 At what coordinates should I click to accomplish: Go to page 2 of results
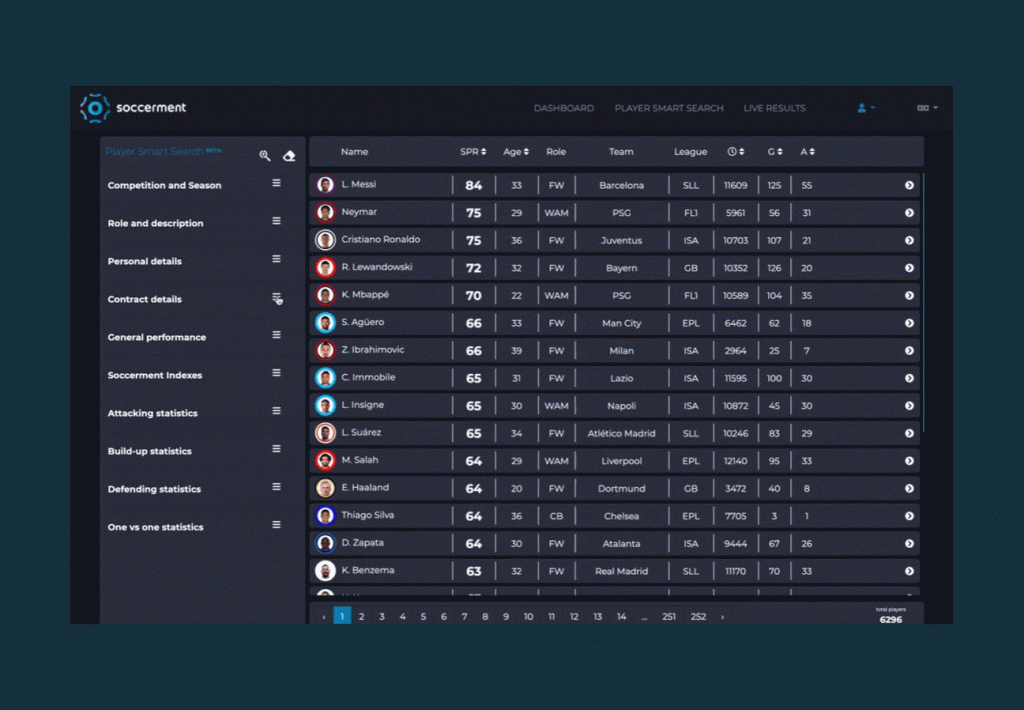click(361, 617)
